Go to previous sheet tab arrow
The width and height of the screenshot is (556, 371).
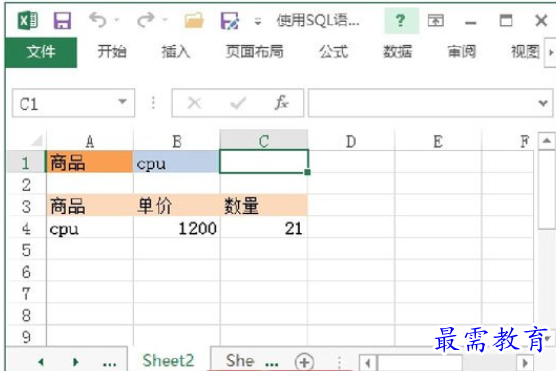point(41,362)
